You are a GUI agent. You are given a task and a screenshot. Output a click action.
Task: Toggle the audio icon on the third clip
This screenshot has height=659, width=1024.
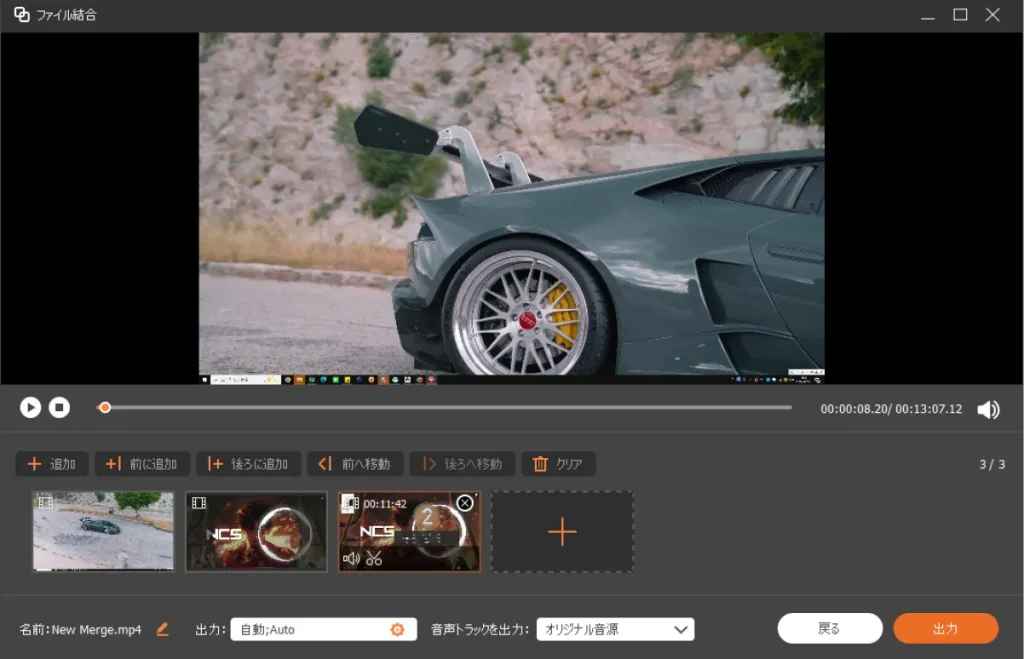click(x=351, y=558)
